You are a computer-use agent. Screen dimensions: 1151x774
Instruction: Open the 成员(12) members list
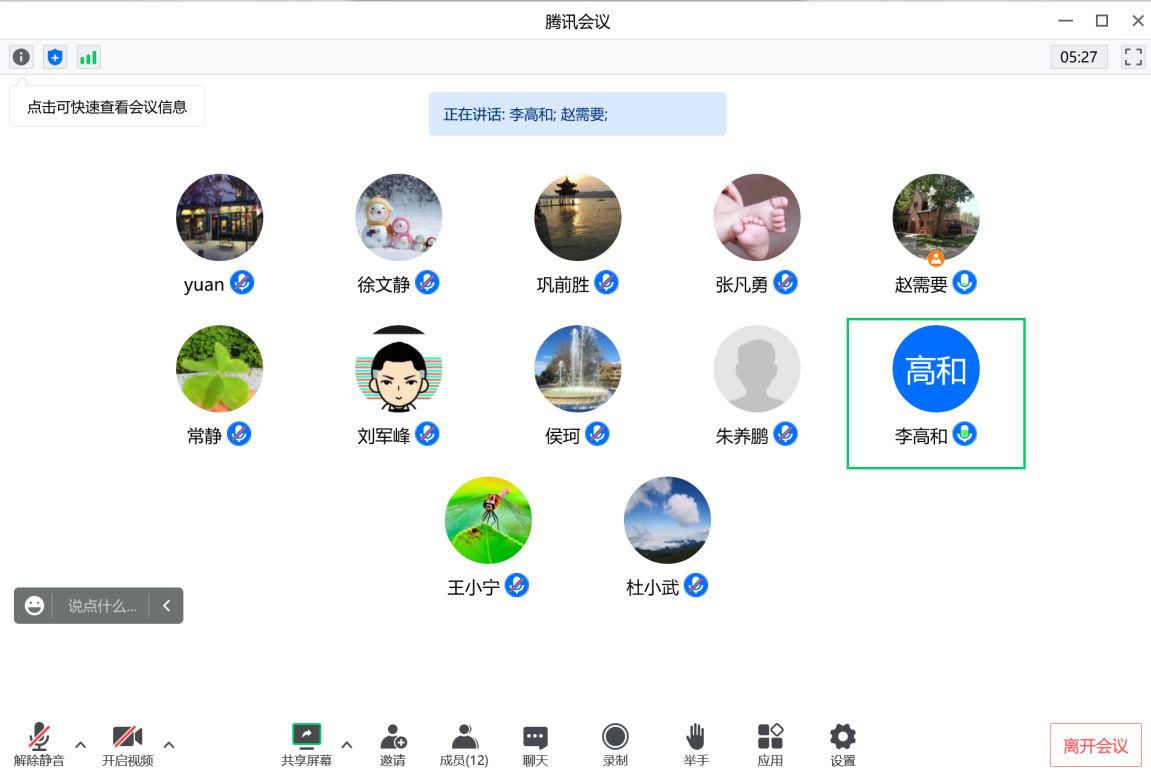[464, 745]
